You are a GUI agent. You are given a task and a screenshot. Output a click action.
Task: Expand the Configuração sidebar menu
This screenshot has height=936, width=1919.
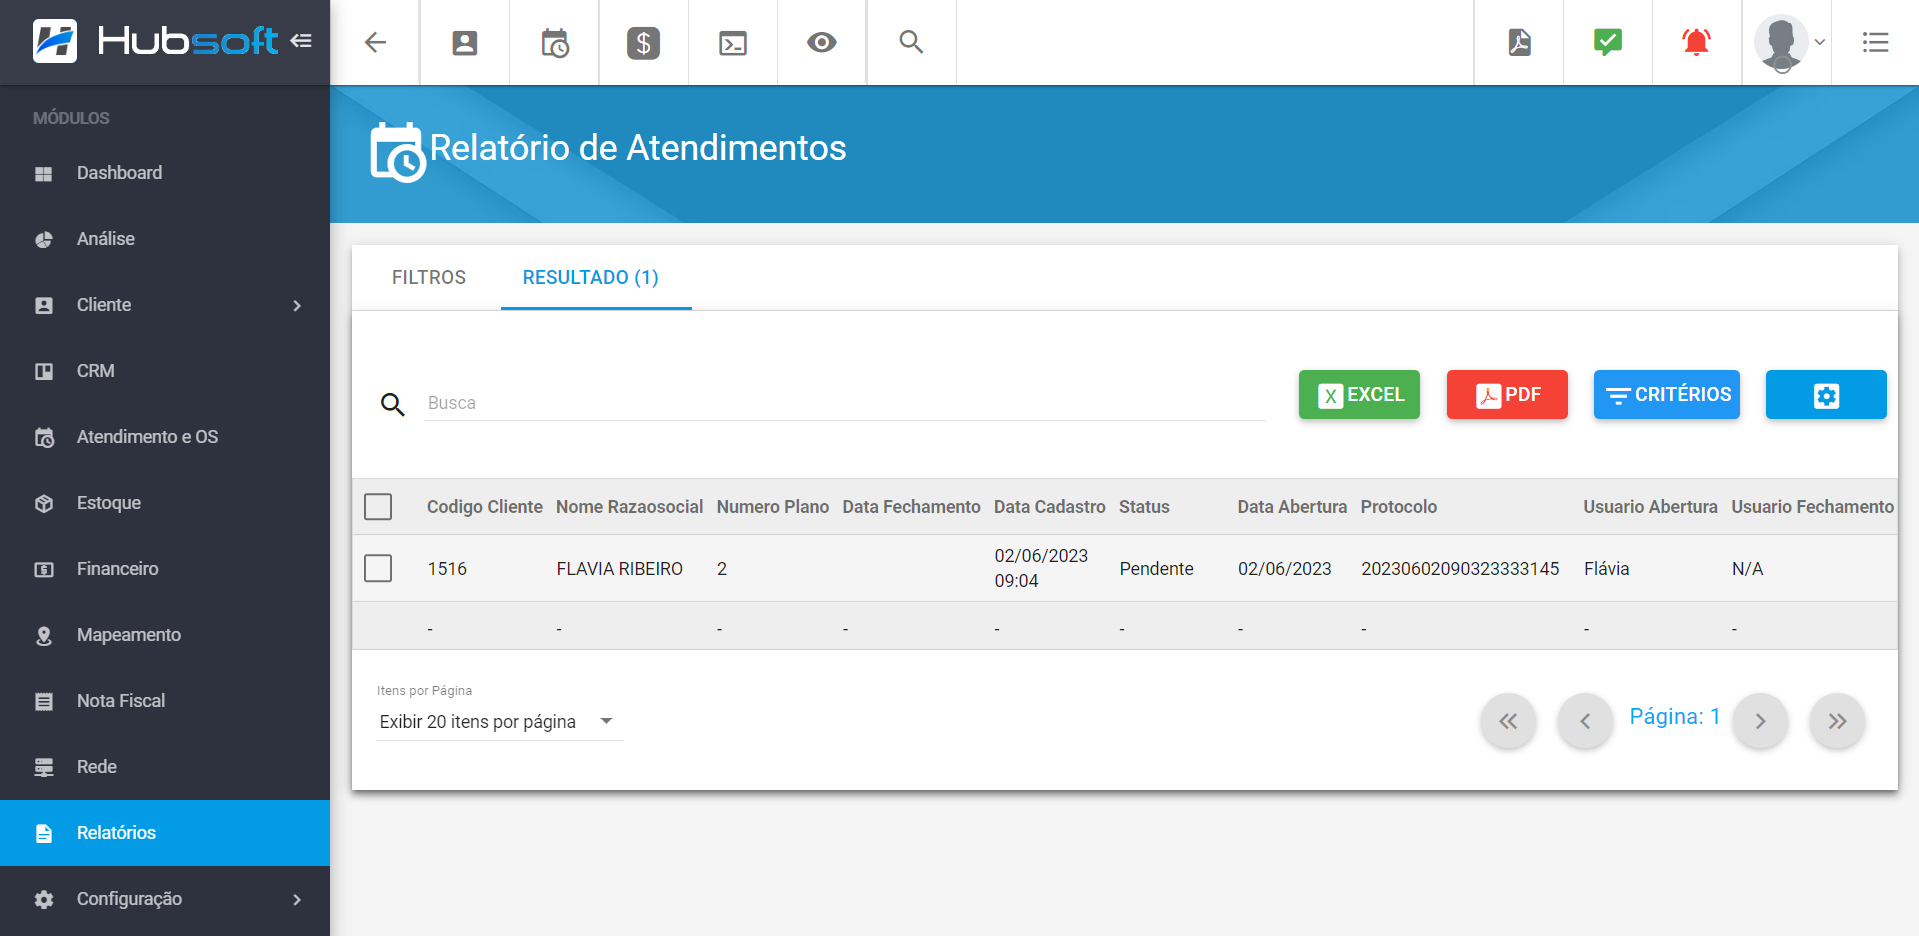pyautogui.click(x=297, y=899)
